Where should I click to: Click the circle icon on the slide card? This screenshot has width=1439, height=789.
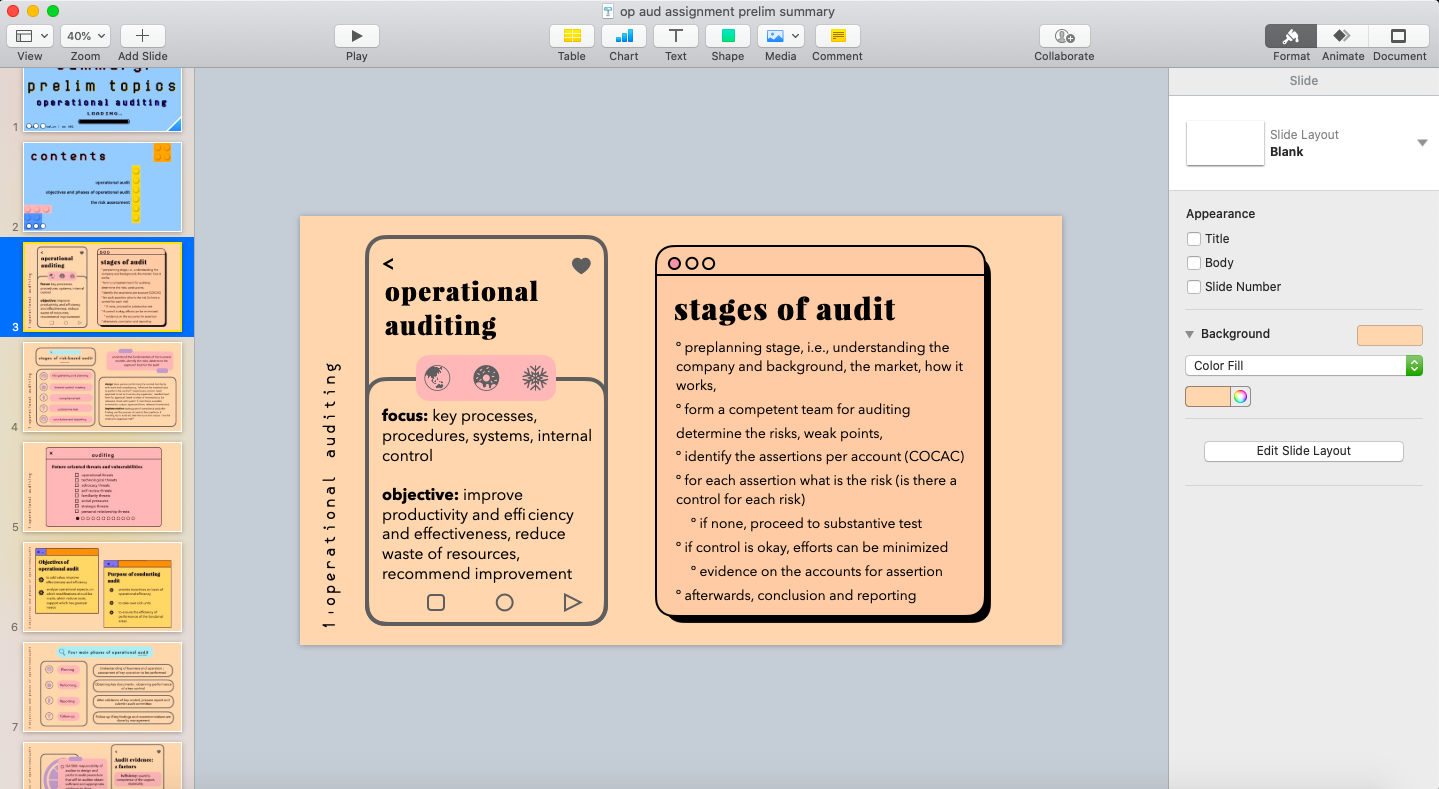[505, 602]
